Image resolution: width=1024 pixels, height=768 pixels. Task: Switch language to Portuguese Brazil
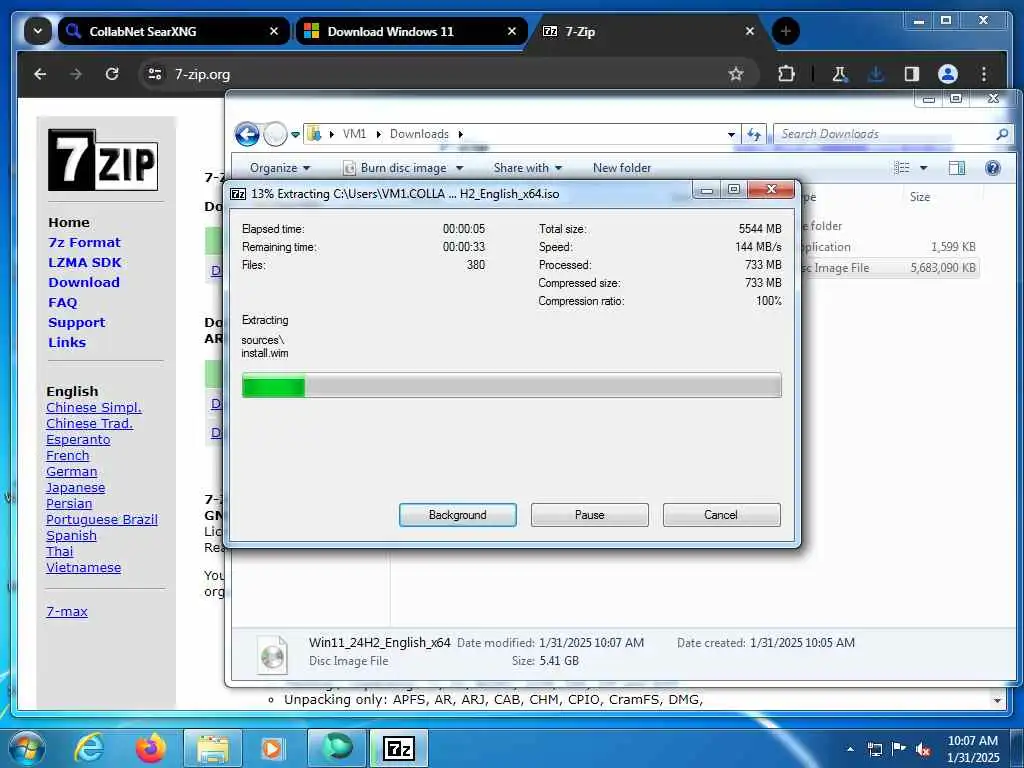pyautogui.click(x=102, y=519)
